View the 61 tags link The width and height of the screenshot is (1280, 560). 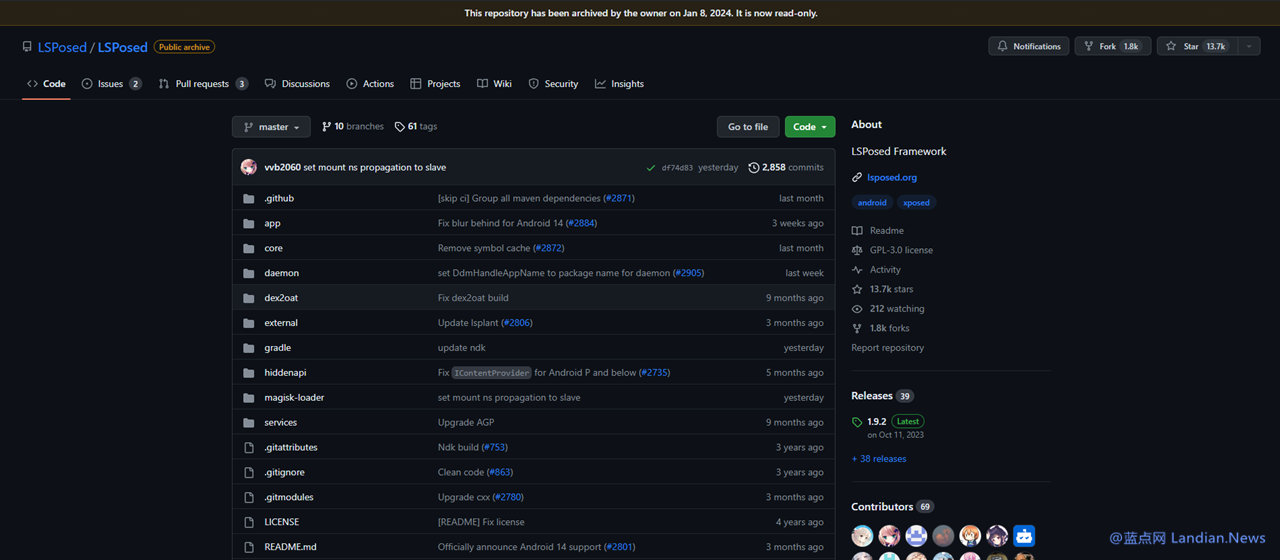click(416, 127)
